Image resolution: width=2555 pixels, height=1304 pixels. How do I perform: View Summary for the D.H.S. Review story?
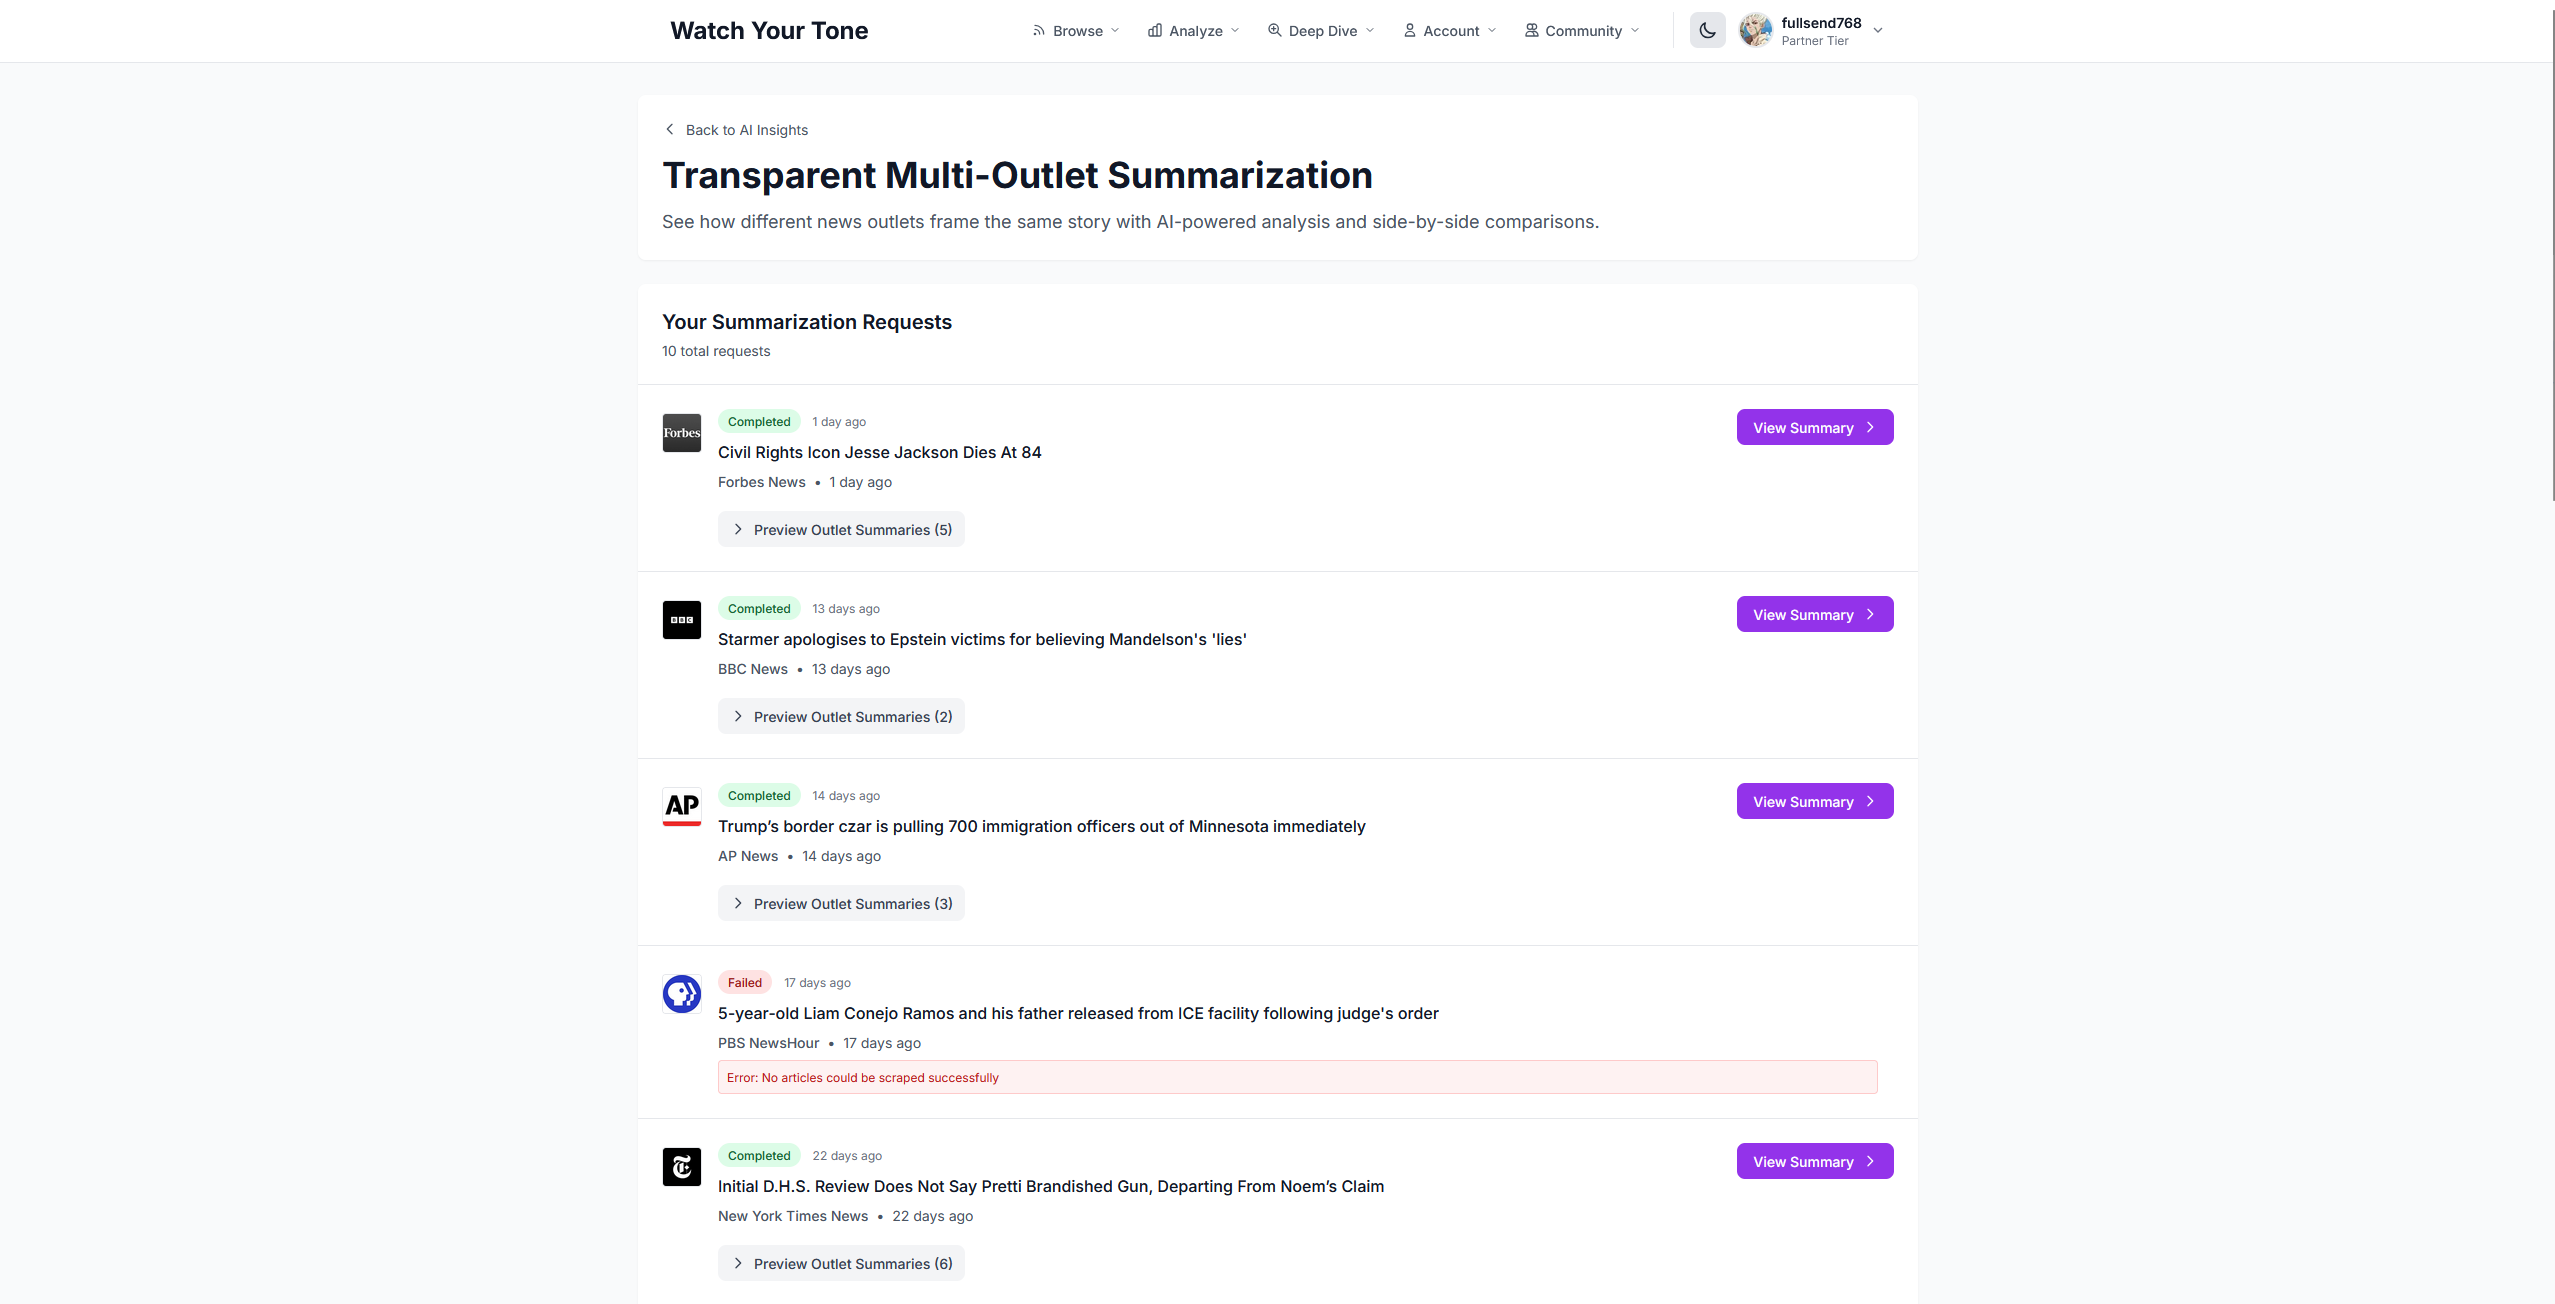coord(1814,1162)
